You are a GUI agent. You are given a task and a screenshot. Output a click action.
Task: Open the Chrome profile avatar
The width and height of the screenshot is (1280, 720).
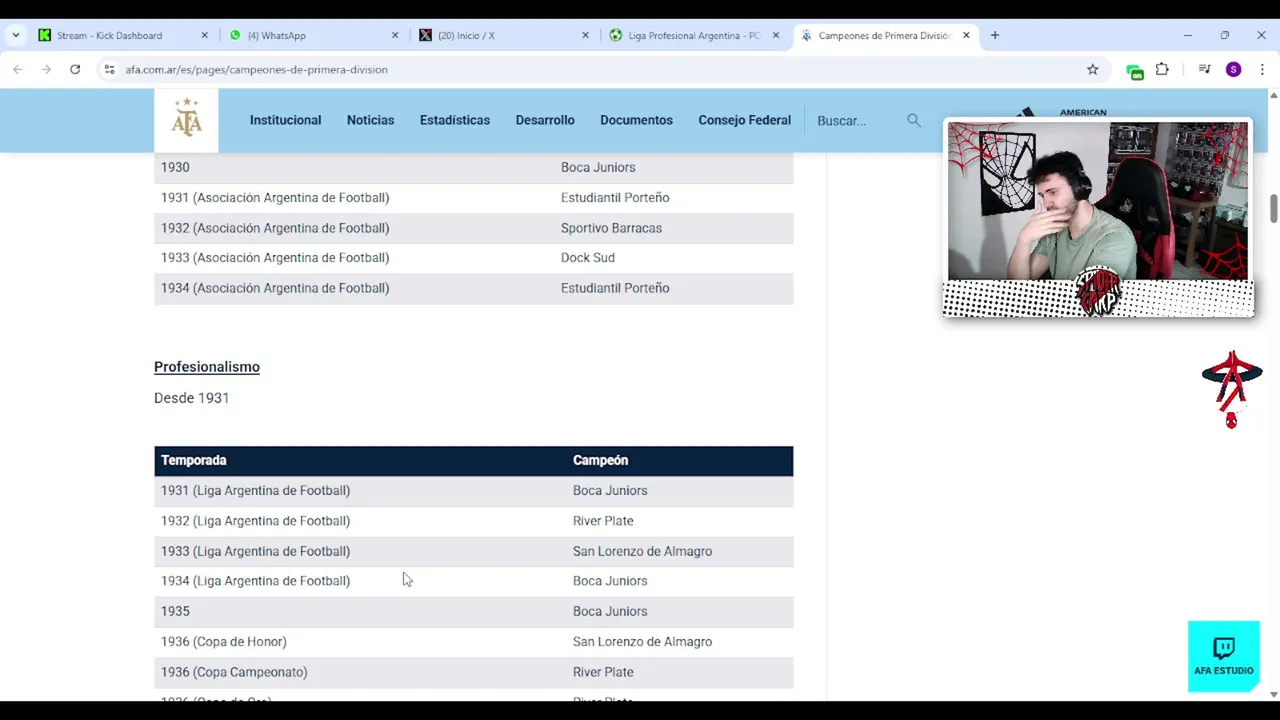coord(1233,69)
